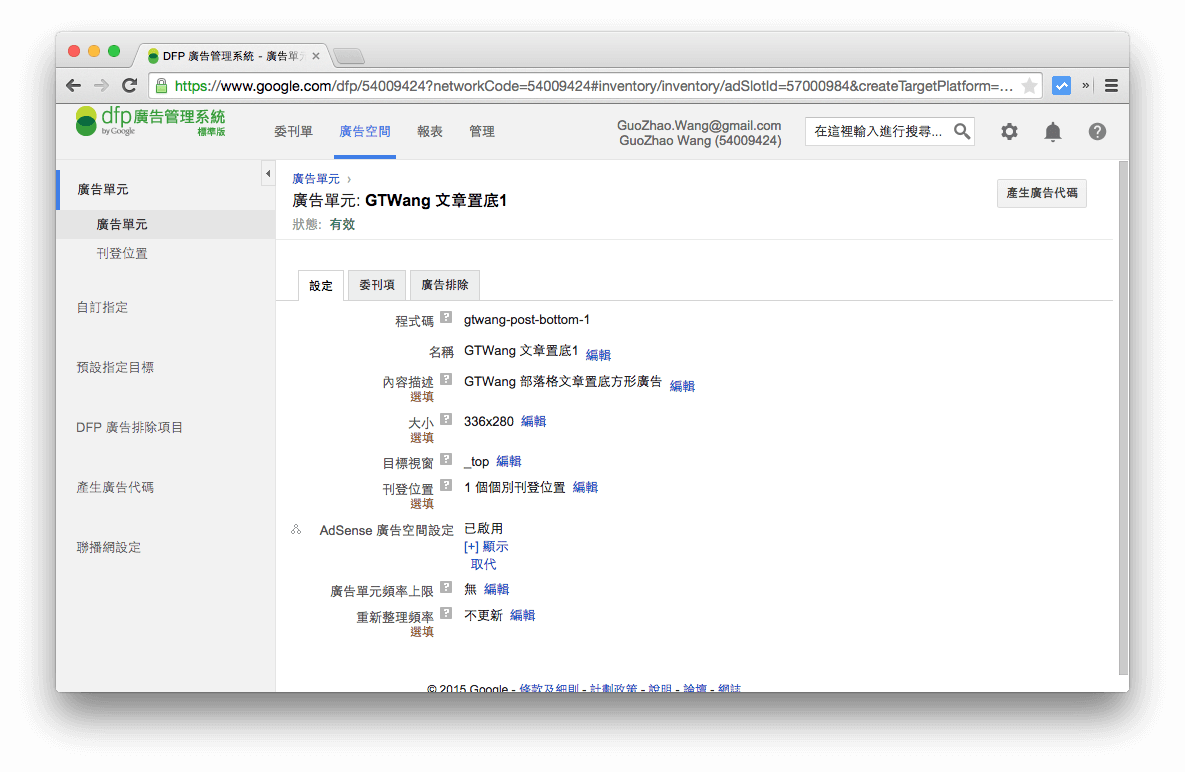The height and width of the screenshot is (772, 1185).
Task: Click the search magnifier icon
Action: click(x=961, y=131)
